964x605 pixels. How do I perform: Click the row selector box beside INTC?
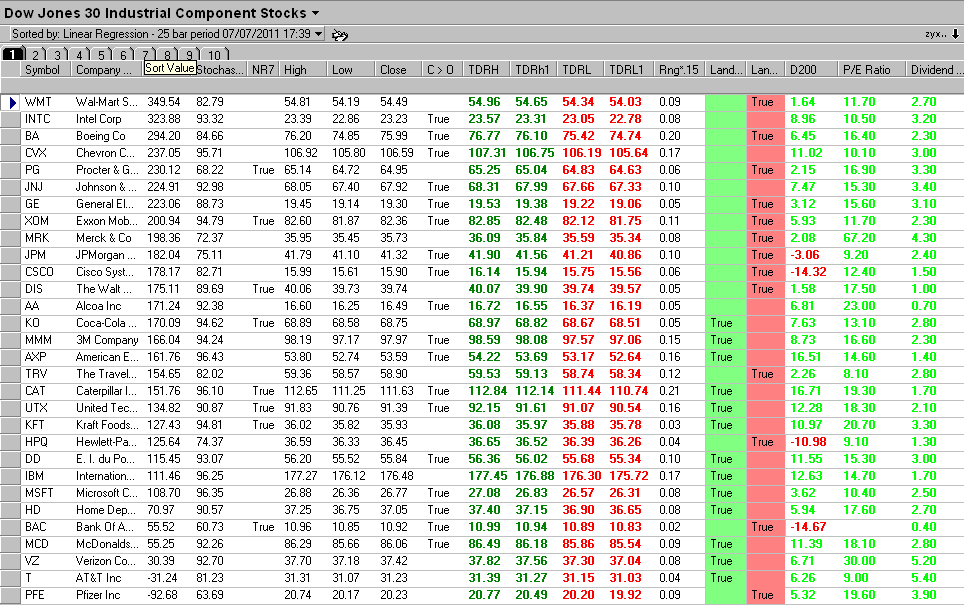coord(10,119)
